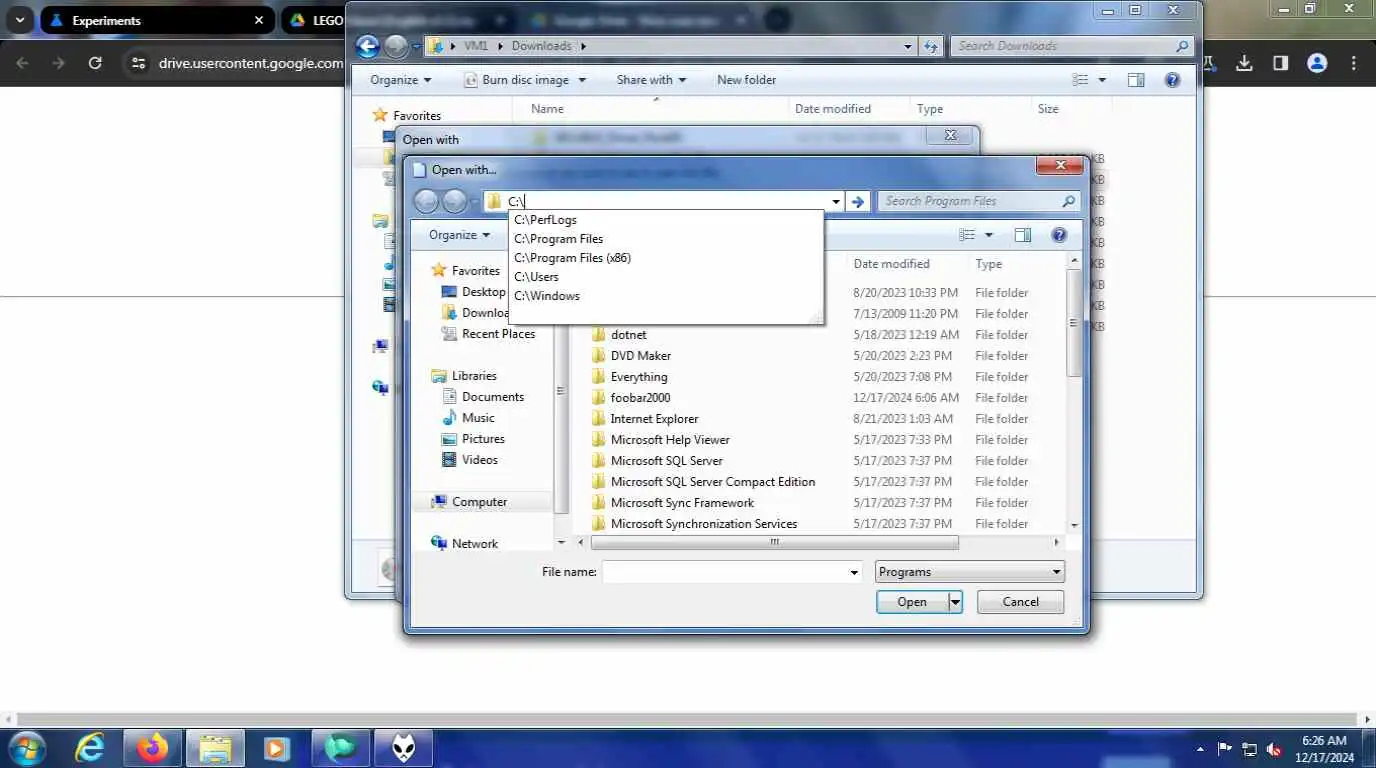Open the Programs file type dropdown
Image resolution: width=1376 pixels, height=768 pixels.
coord(970,572)
